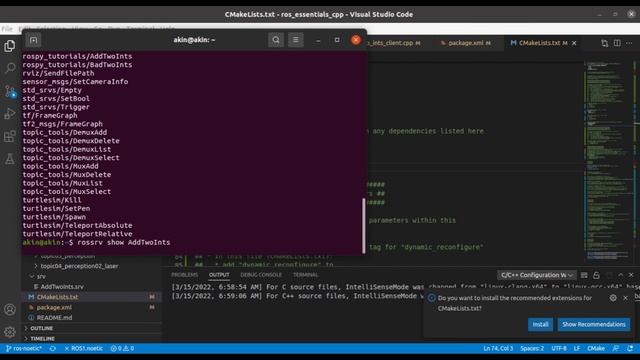
Task: Open the Accounts menu icon
Action: pyautogui.click(x=9, y=309)
